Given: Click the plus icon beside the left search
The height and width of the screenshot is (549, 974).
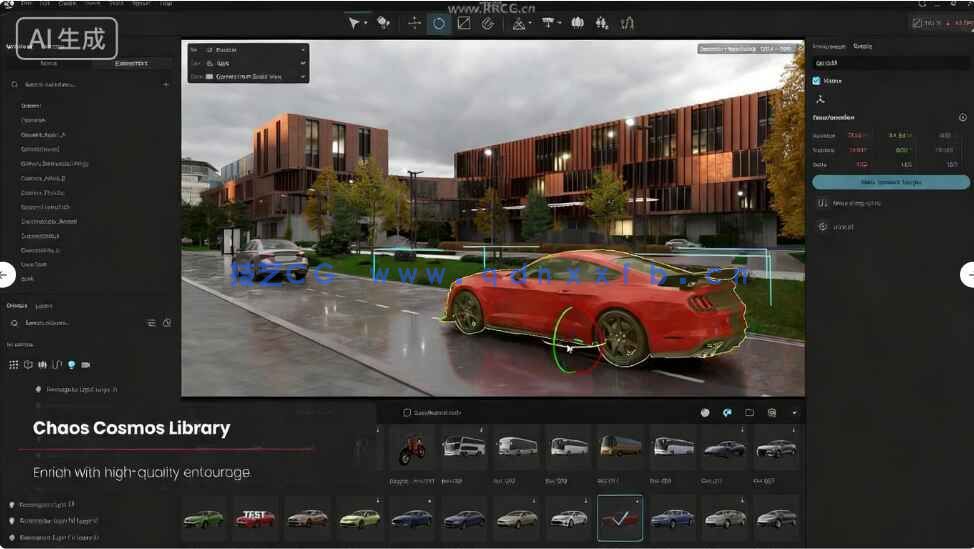Looking at the screenshot, I should (166, 85).
